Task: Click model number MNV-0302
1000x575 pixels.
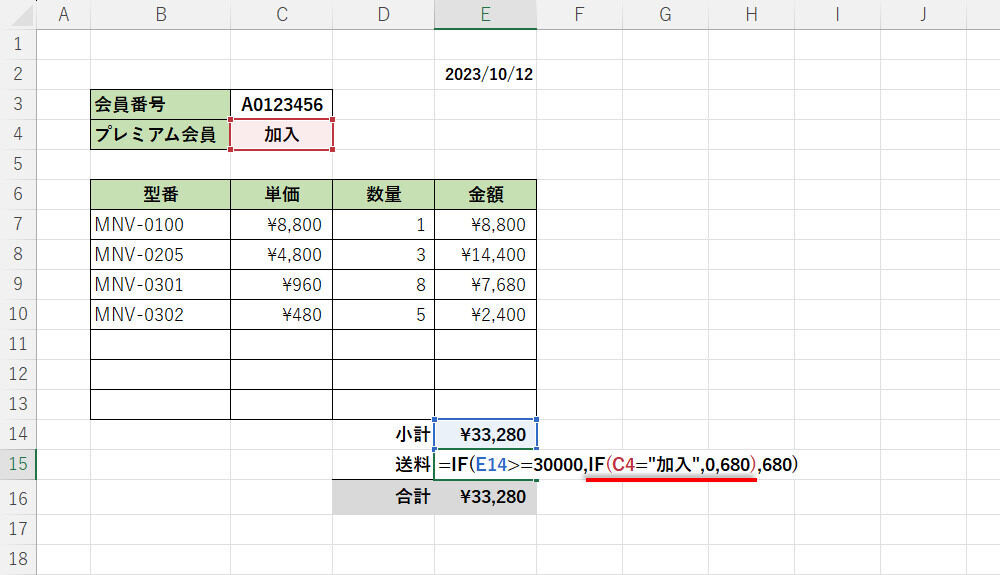Action: (x=161, y=314)
